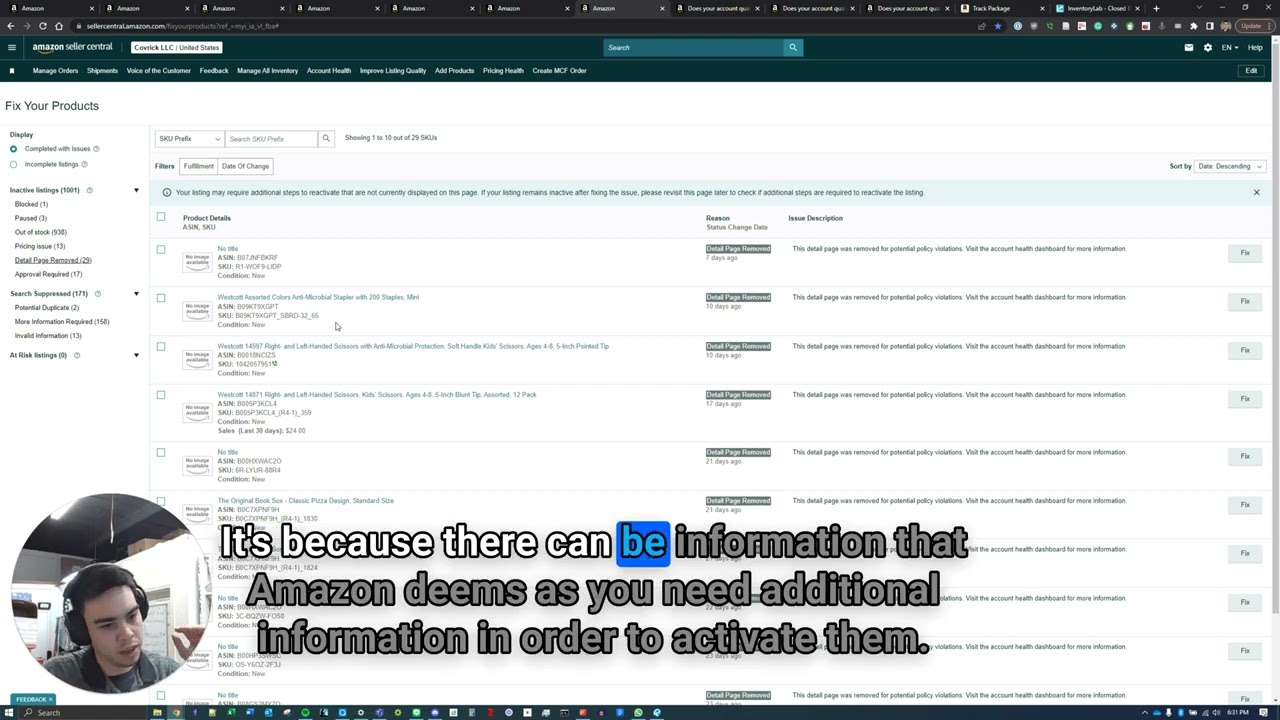The height and width of the screenshot is (720, 1280).
Task: Reload the page with browser refresh
Action: [42, 26]
